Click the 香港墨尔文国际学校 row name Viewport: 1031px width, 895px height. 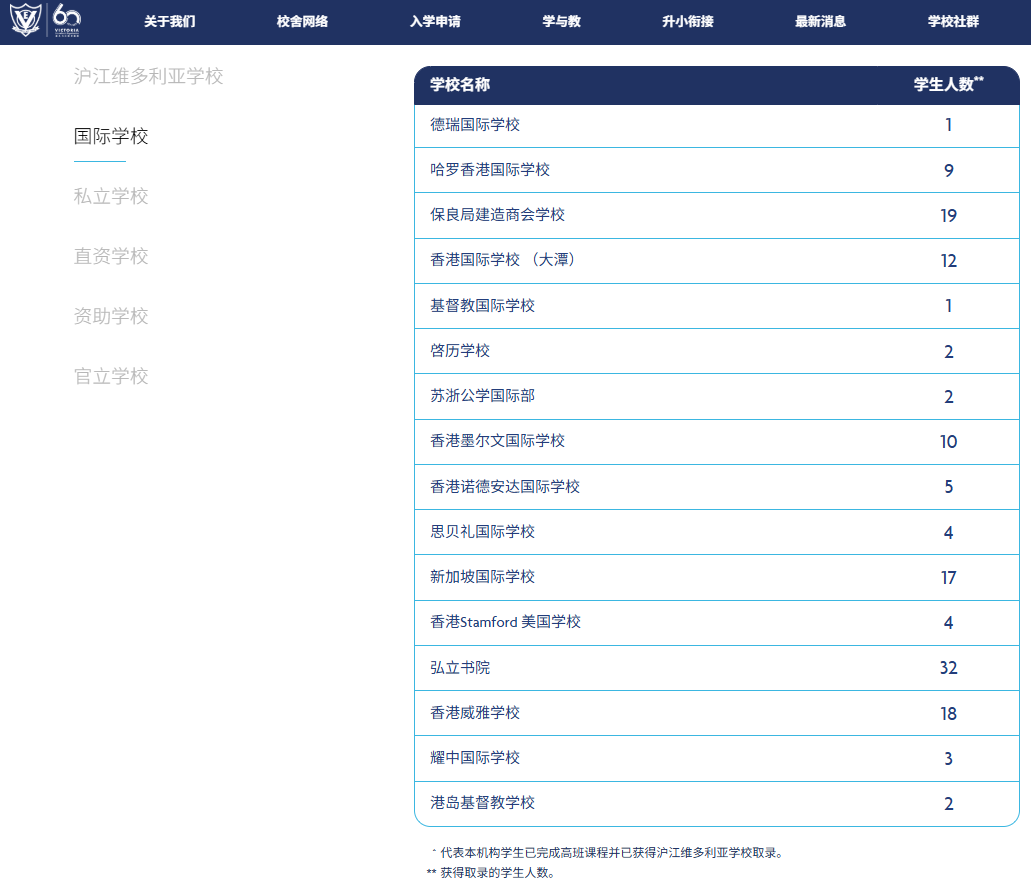click(x=498, y=441)
